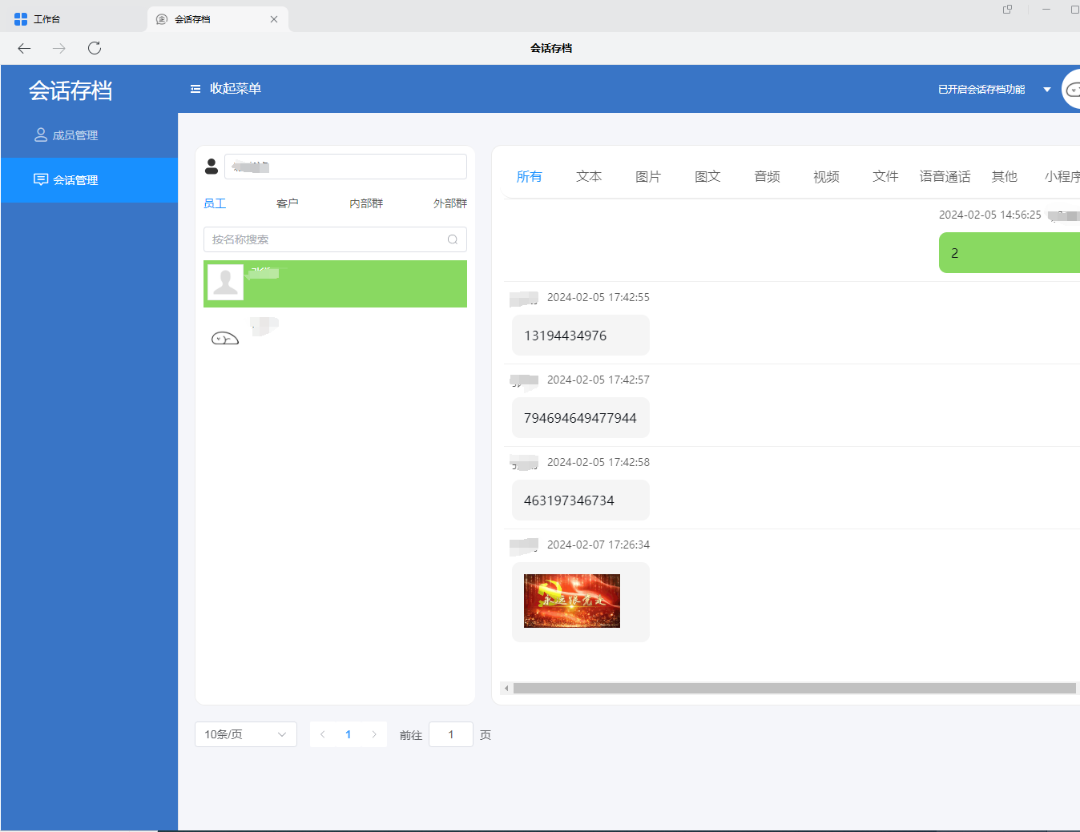Click the 收起菜单 collapse menu icon
Viewport: 1080px width, 832px height.
tap(195, 89)
